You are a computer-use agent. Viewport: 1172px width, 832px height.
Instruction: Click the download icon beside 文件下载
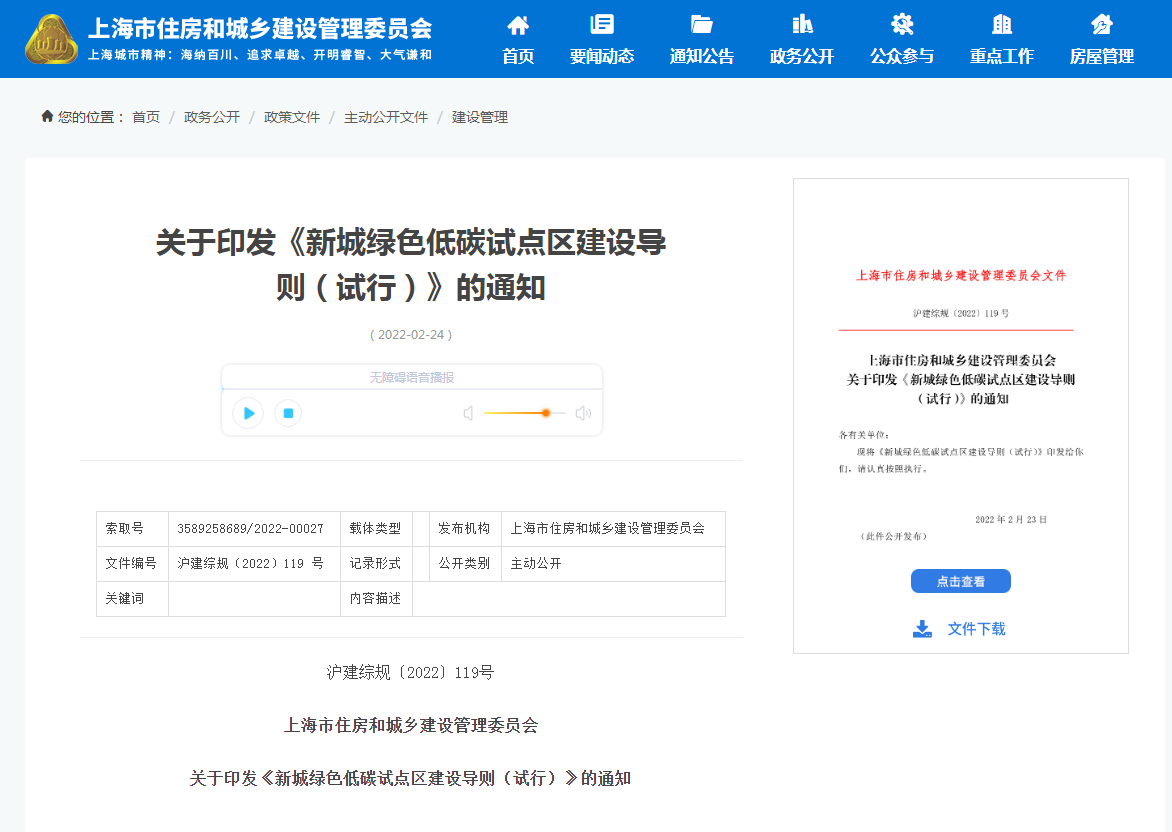click(x=921, y=628)
